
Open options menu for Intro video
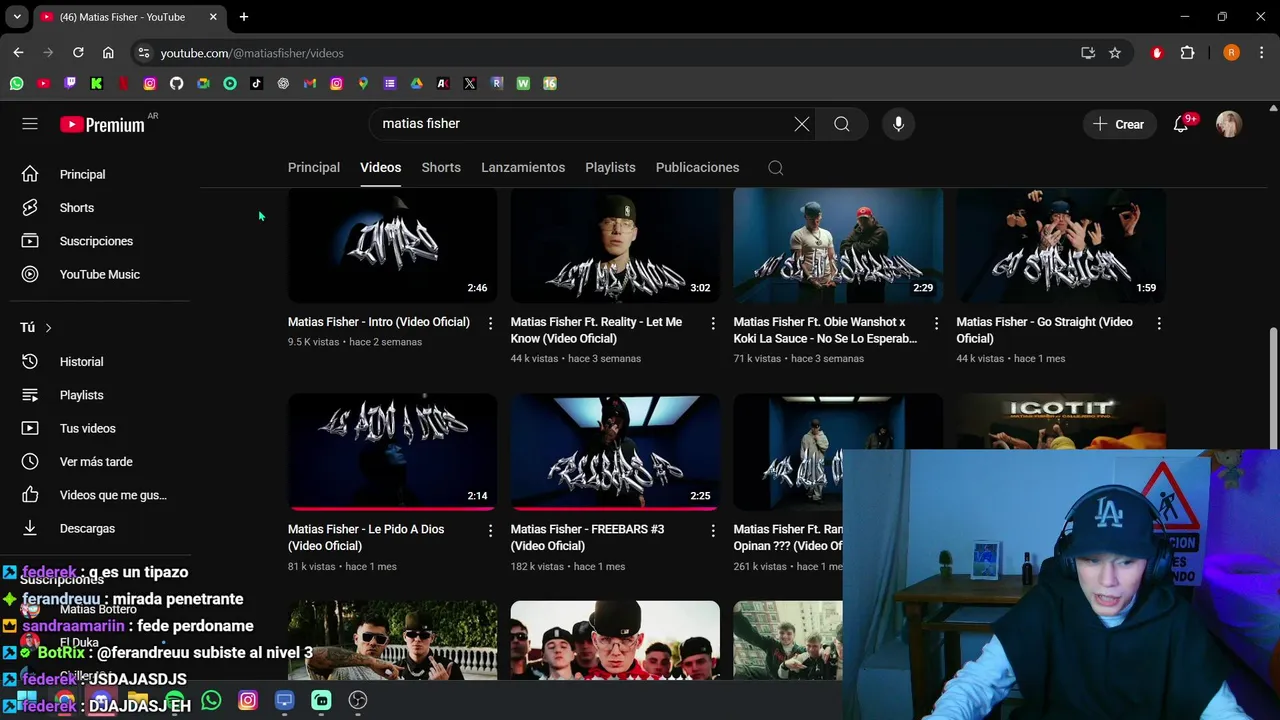(490, 323)
